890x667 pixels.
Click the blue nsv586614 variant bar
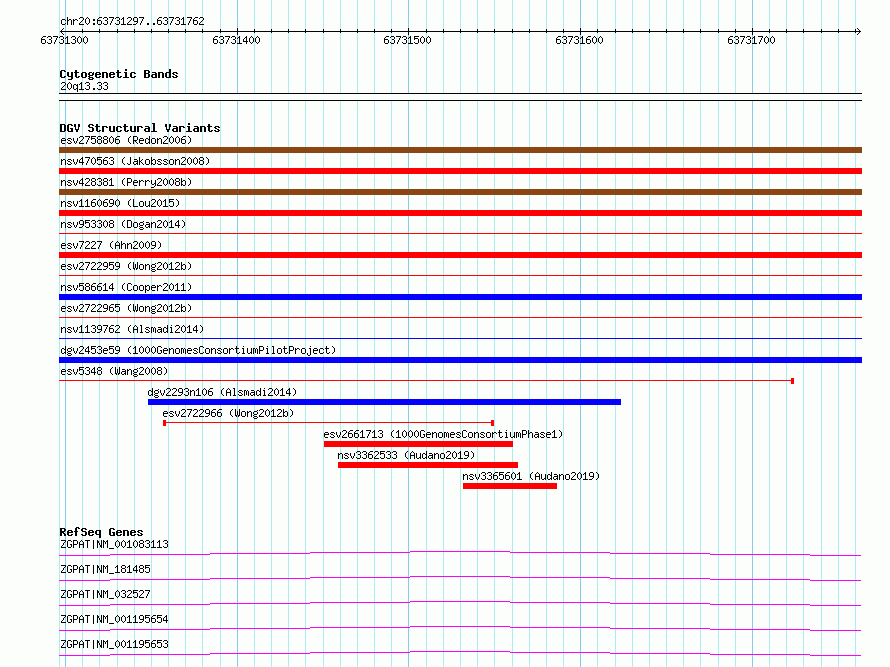pos(460,297)
